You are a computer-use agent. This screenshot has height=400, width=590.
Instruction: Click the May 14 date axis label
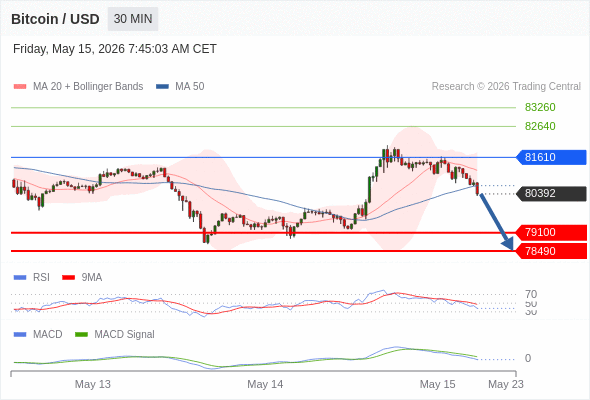pyautogui.click(x=265, y=384)
